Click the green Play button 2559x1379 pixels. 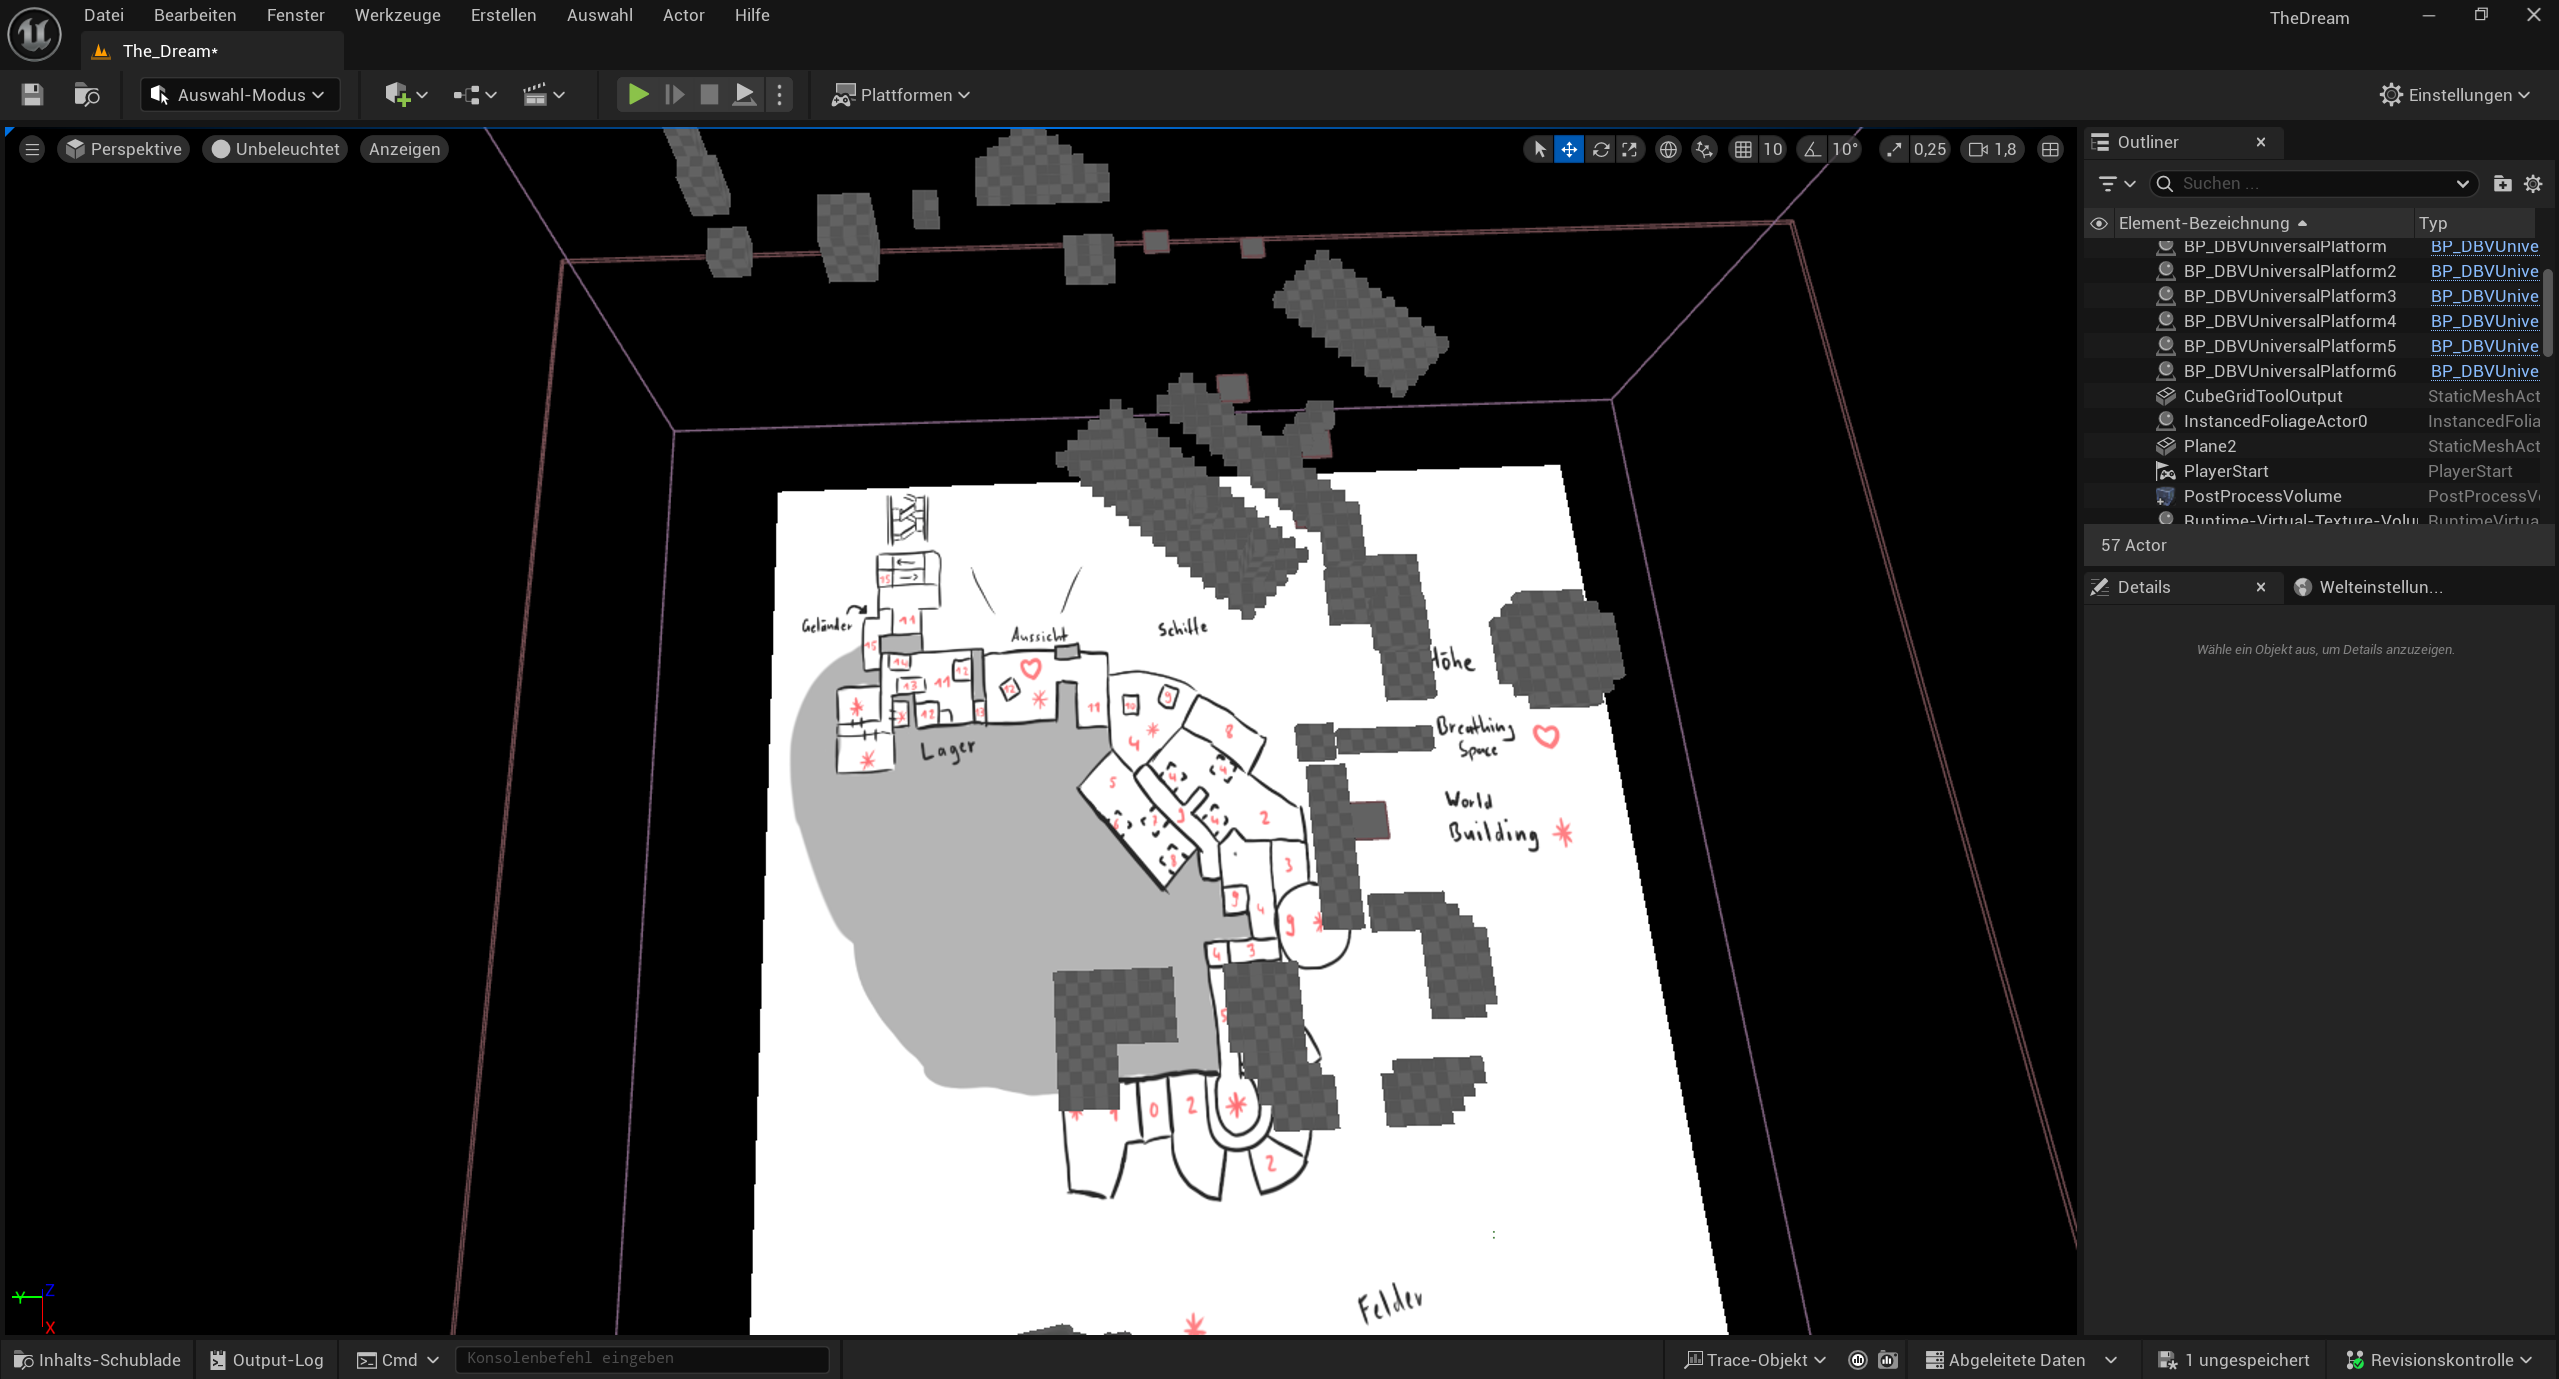[x=638, y=95]
